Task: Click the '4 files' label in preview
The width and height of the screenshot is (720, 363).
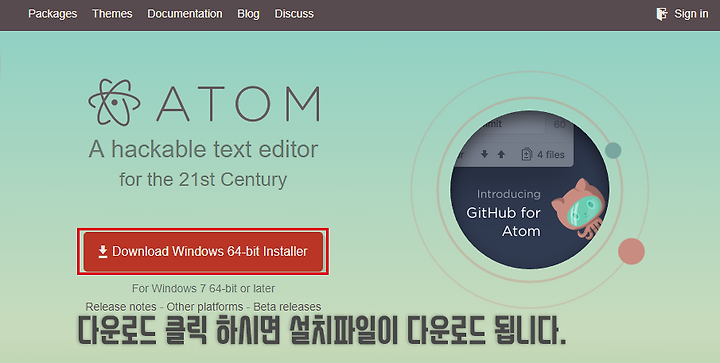Action: click(x=551, y=155)
